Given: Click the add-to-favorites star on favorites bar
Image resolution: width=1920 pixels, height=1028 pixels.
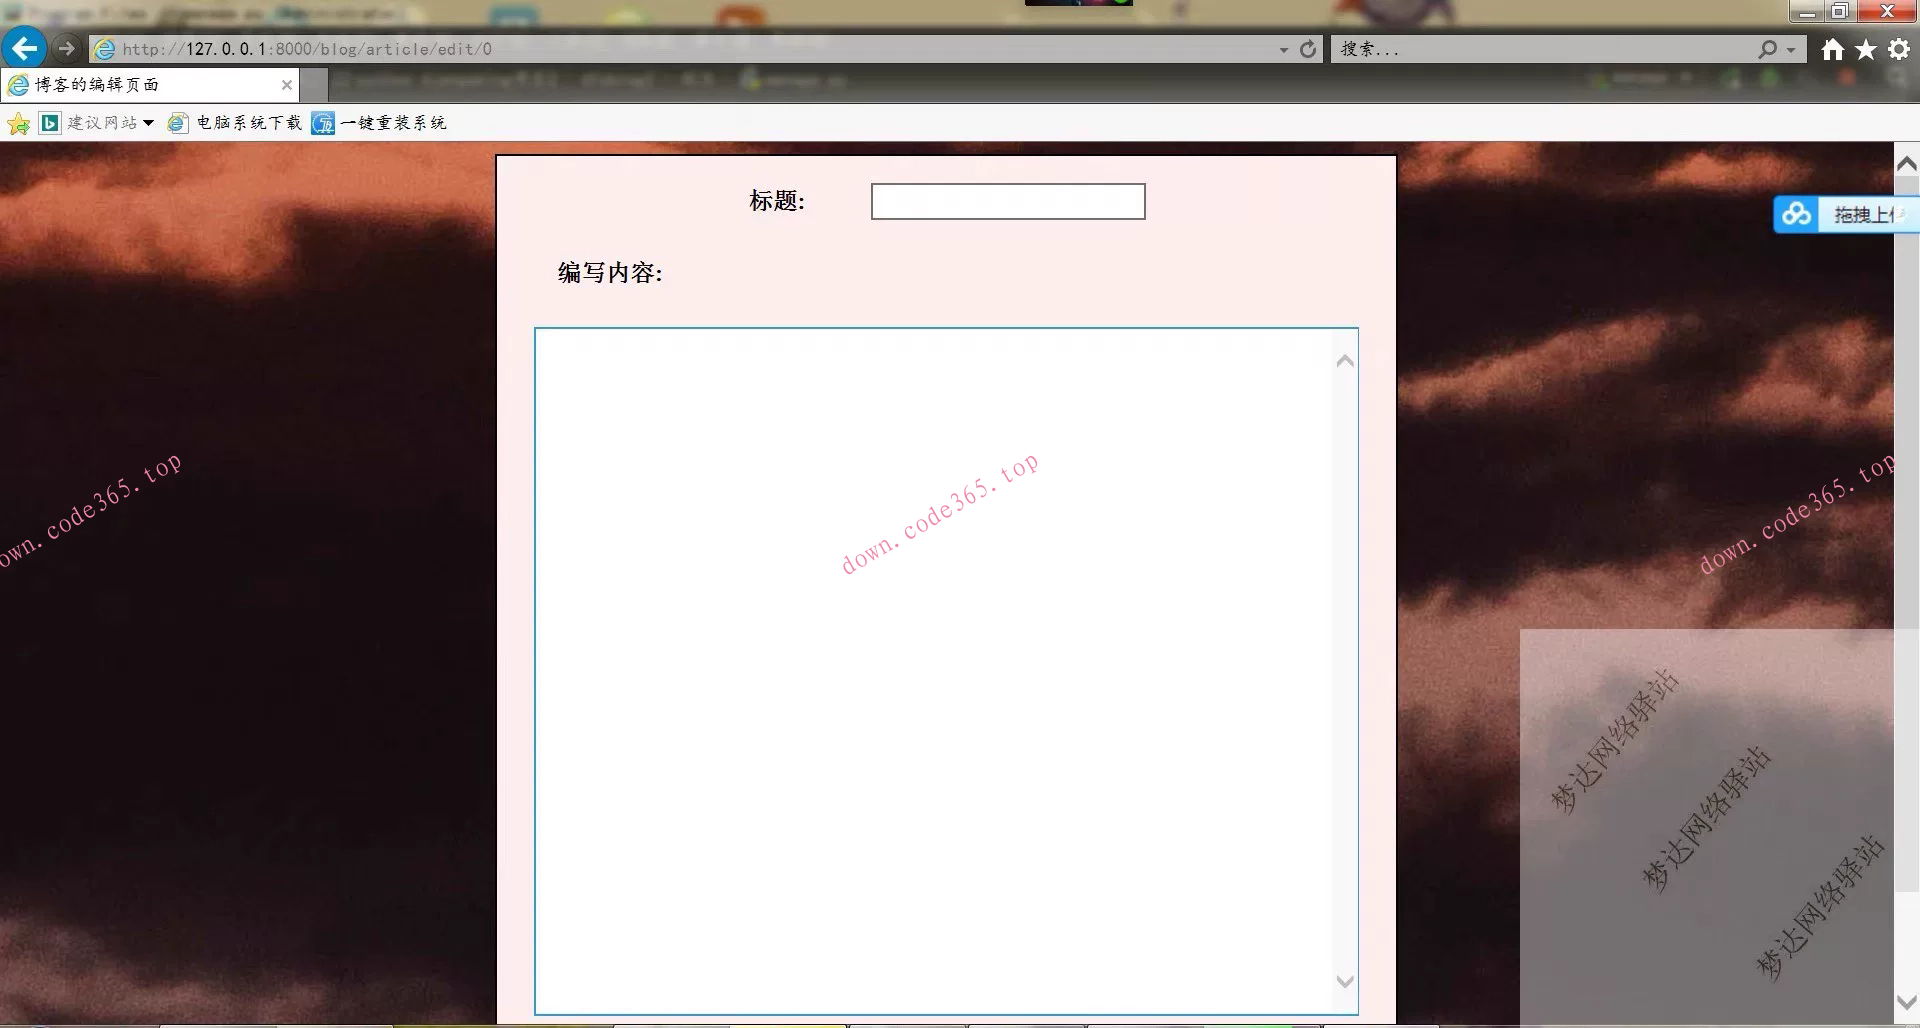Looking at the screenshot, I should coord(18,123).
